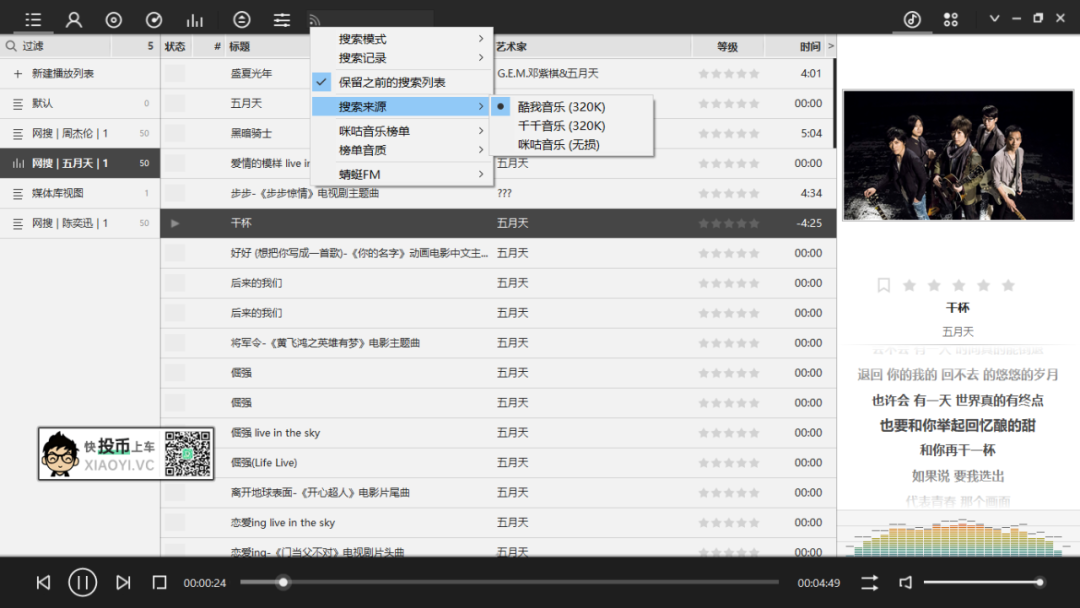Click the filter search magnifier icon
This screenshot has height=608, width=1080.
(11, 46)
